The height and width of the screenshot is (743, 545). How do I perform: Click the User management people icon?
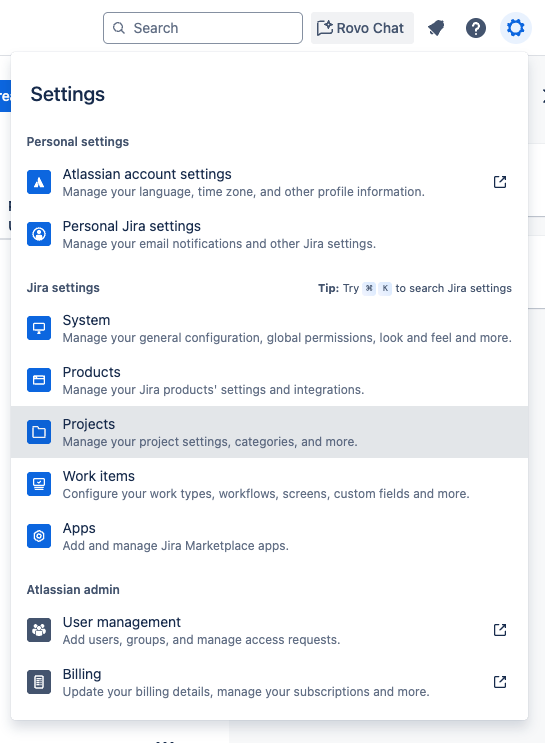pyautogui.click(x=39, y=630)
